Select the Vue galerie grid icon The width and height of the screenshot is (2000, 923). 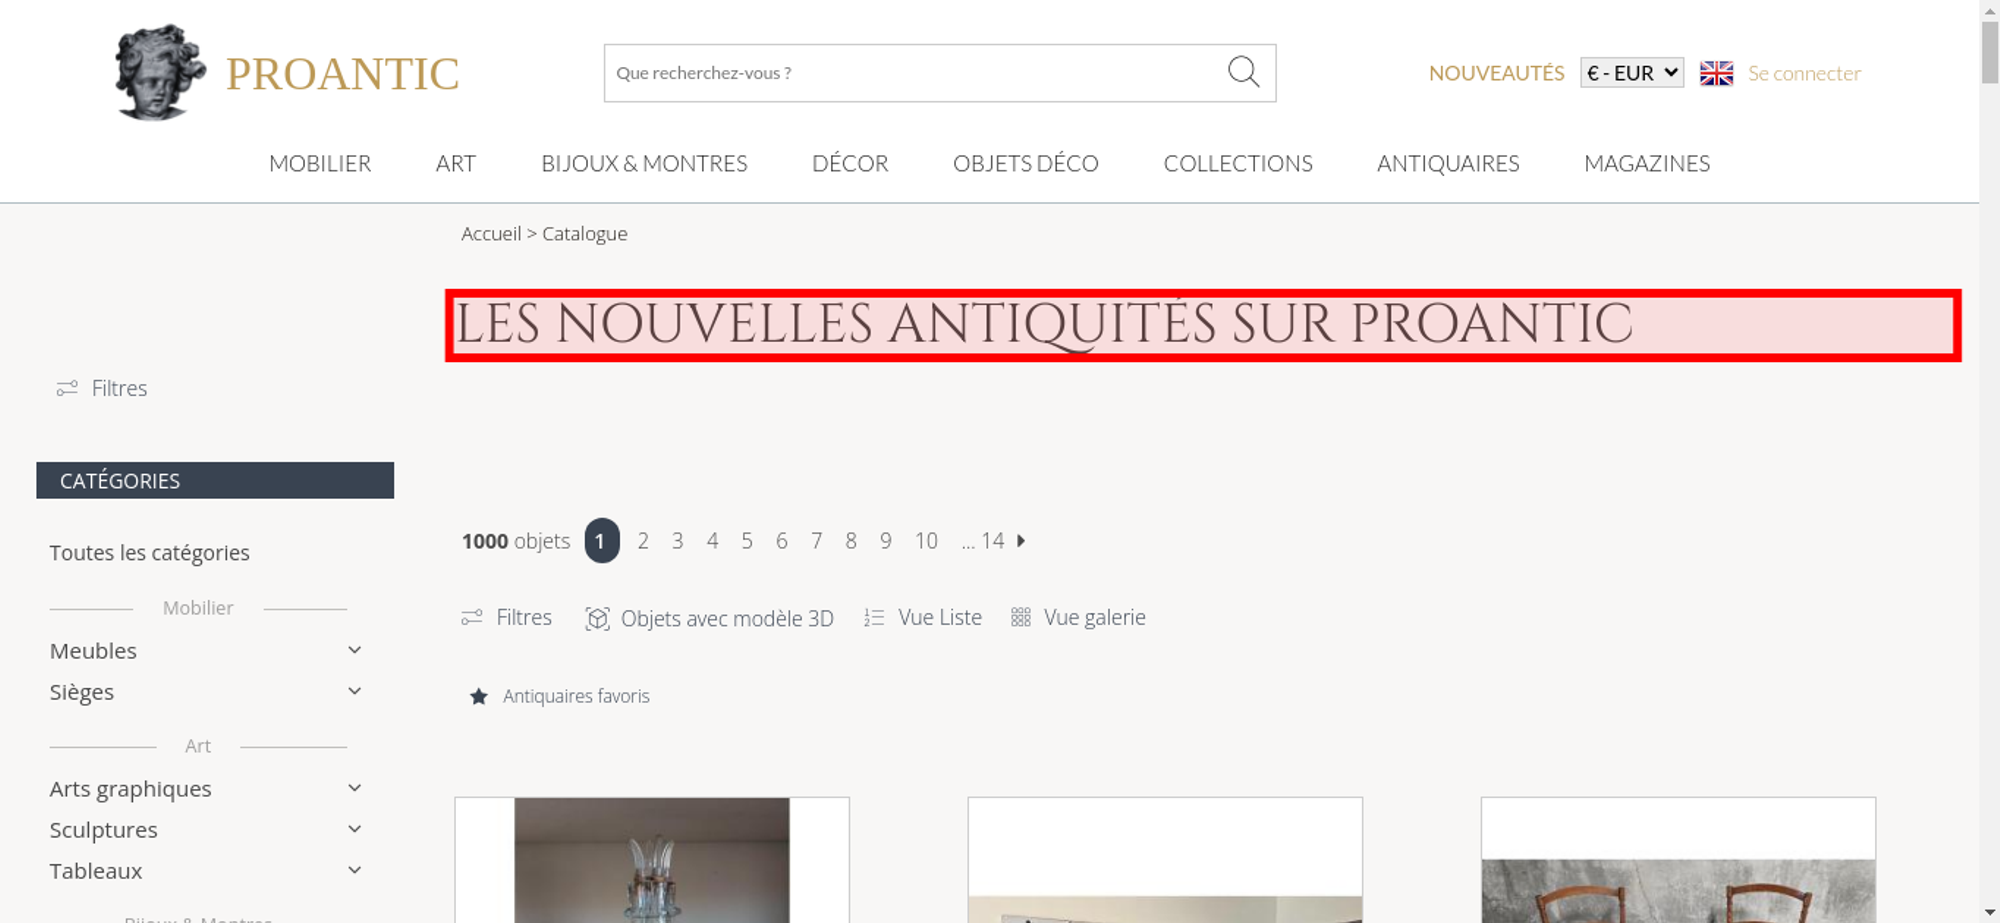pos(1020,617)
